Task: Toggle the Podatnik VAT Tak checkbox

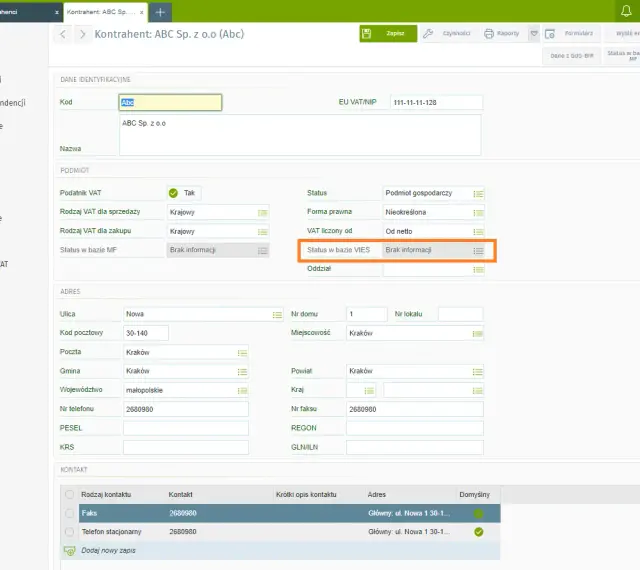Action: 173,193
